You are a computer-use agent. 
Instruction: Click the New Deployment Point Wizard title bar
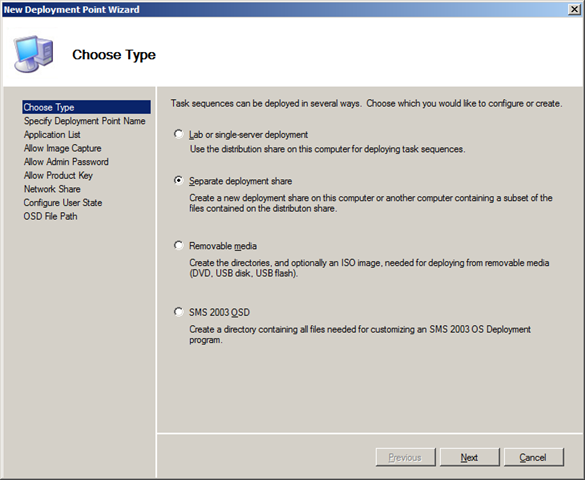(x=284, y=9)
